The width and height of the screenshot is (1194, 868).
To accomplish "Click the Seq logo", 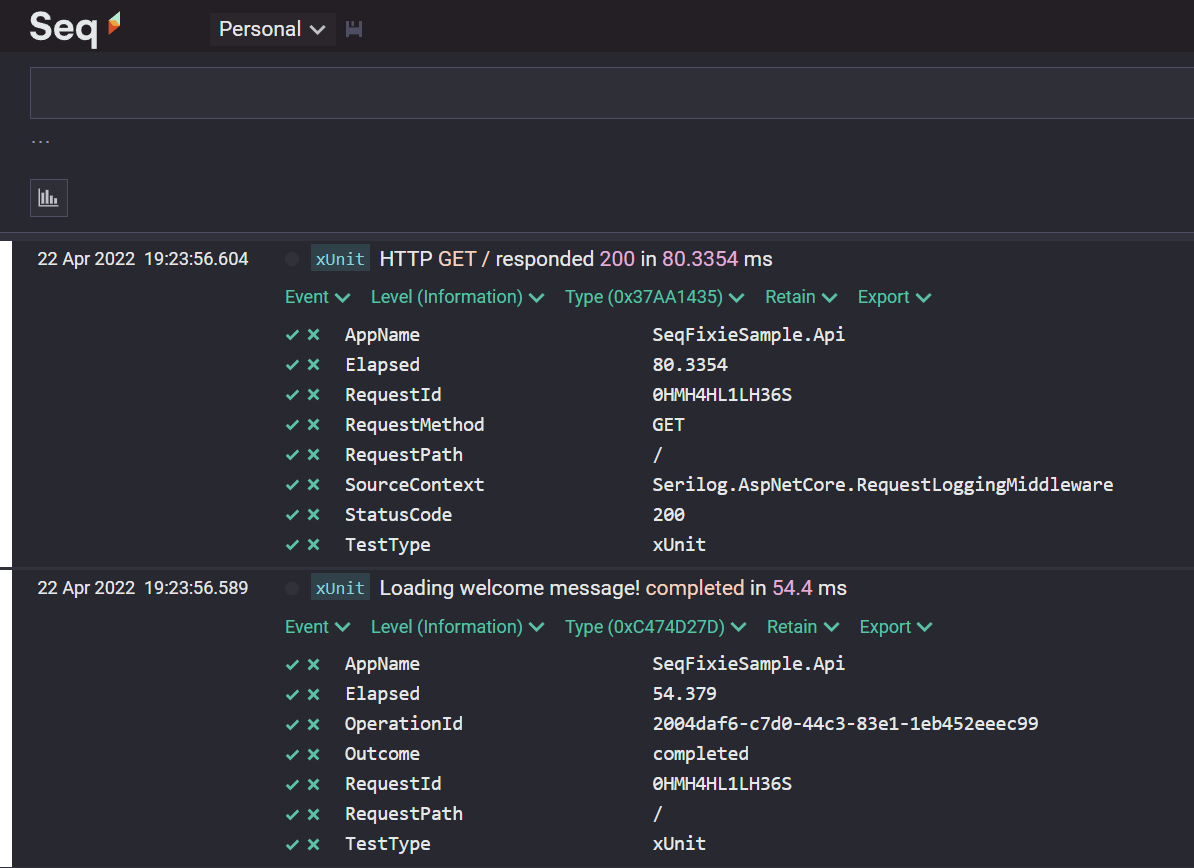I will 75,29.
